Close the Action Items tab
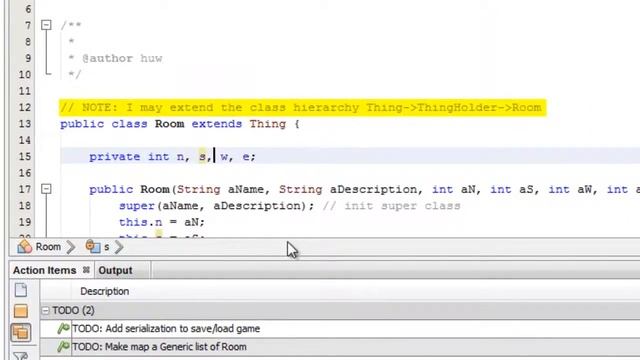 coord(86,270)
